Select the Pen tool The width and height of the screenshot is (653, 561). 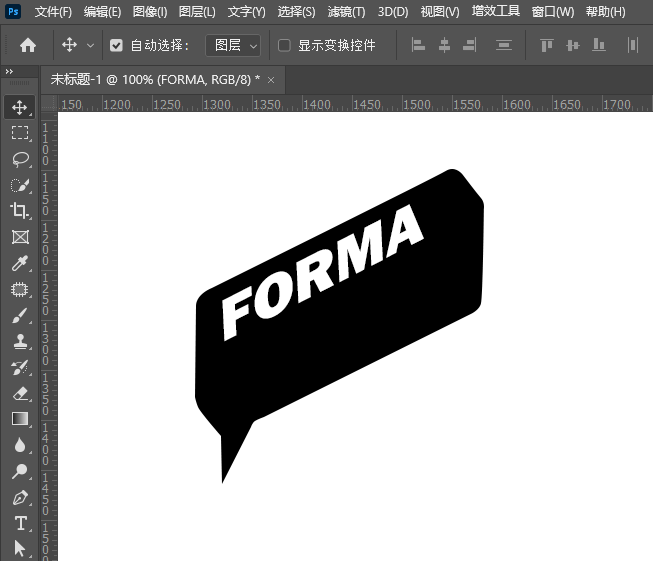click(20, 497)
